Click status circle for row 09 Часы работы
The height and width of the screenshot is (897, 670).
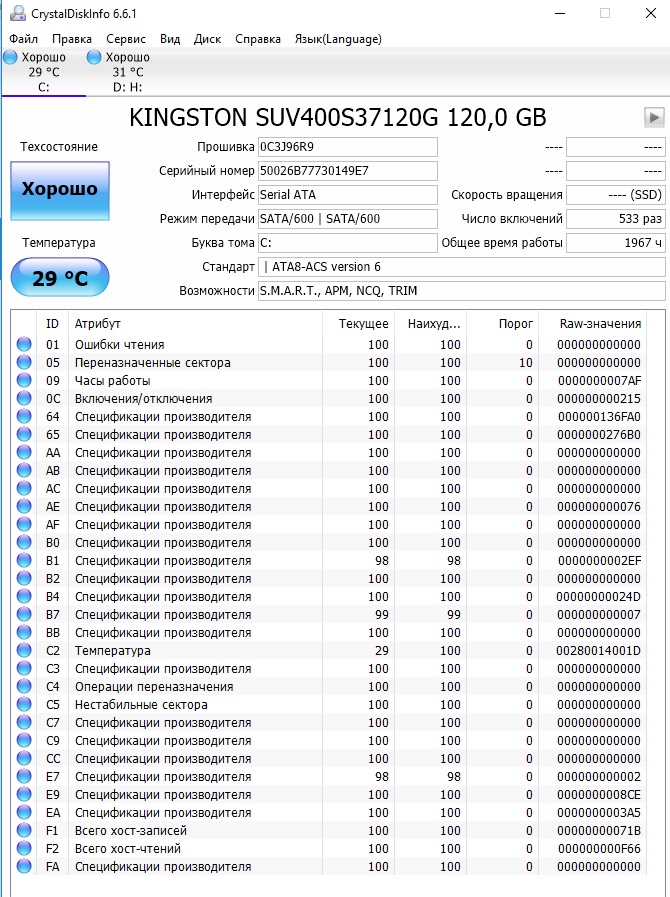click(x=24, y=380)
